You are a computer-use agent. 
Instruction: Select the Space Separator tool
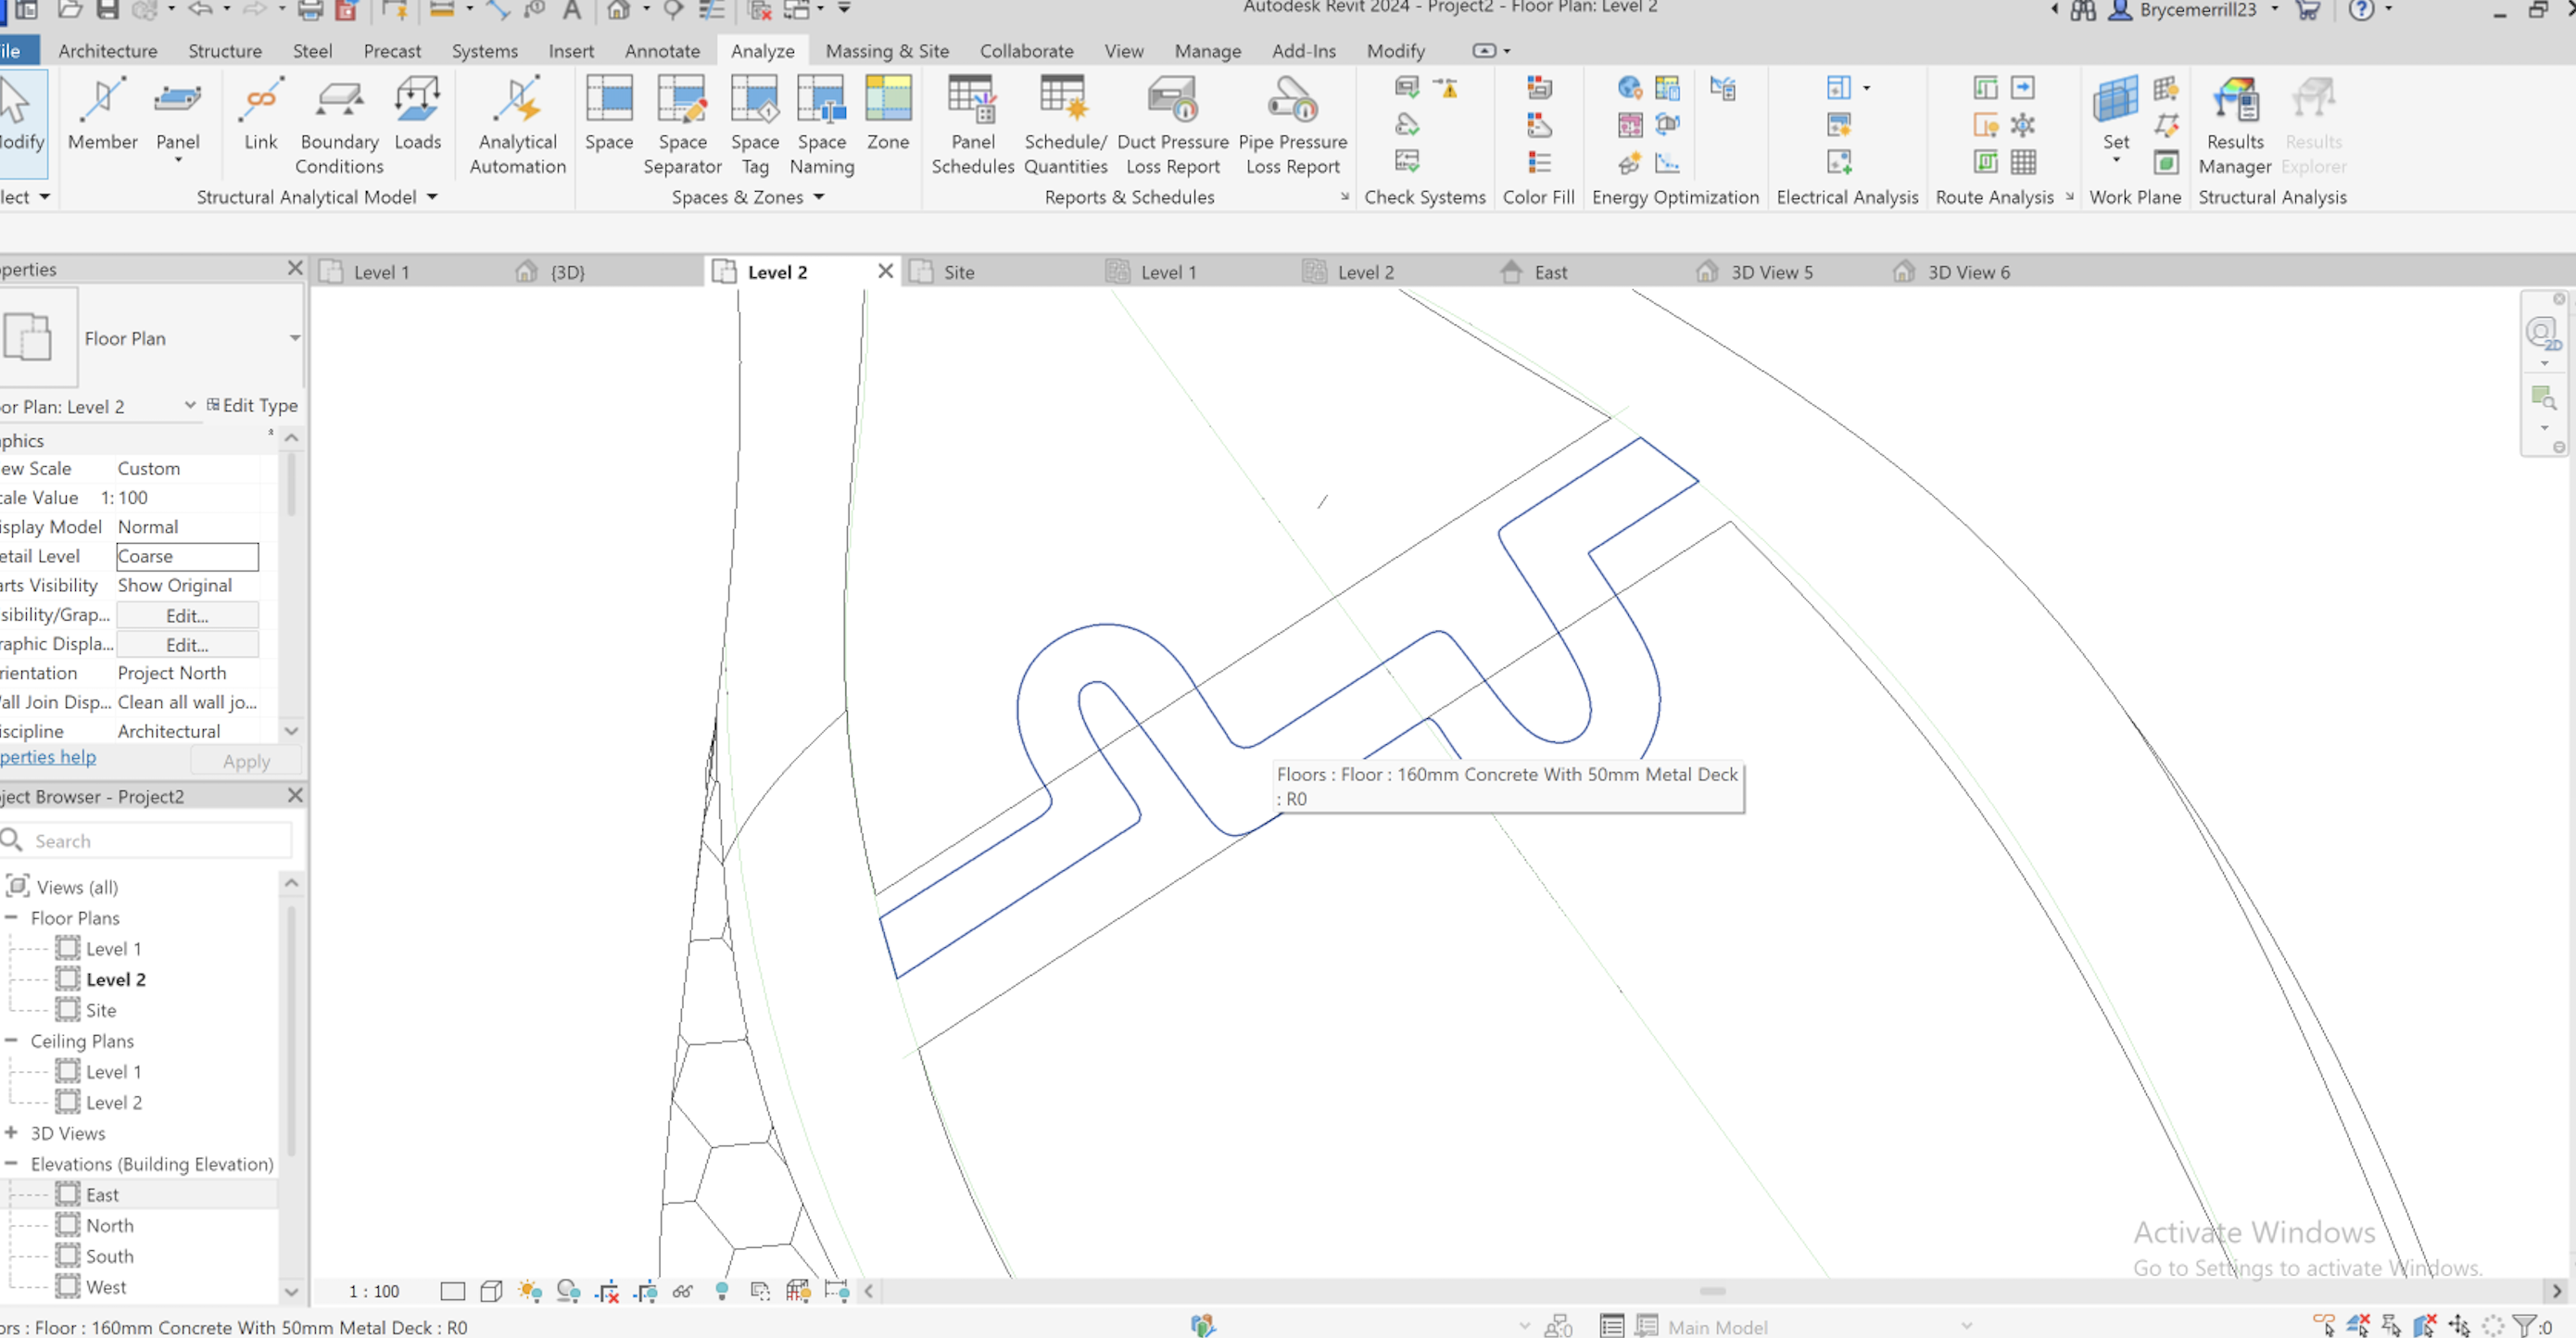click(x=682, y=127)
